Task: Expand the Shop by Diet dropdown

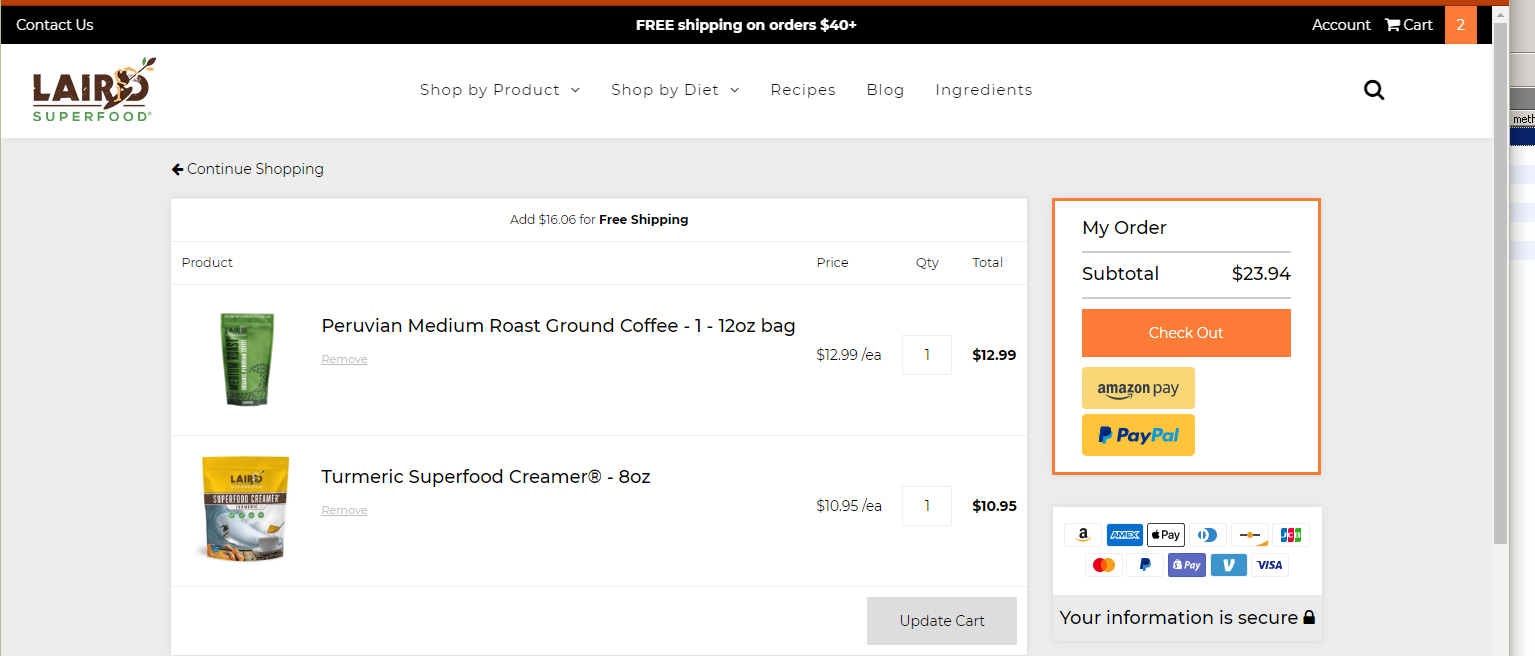Action: click(x=675, y=90)
